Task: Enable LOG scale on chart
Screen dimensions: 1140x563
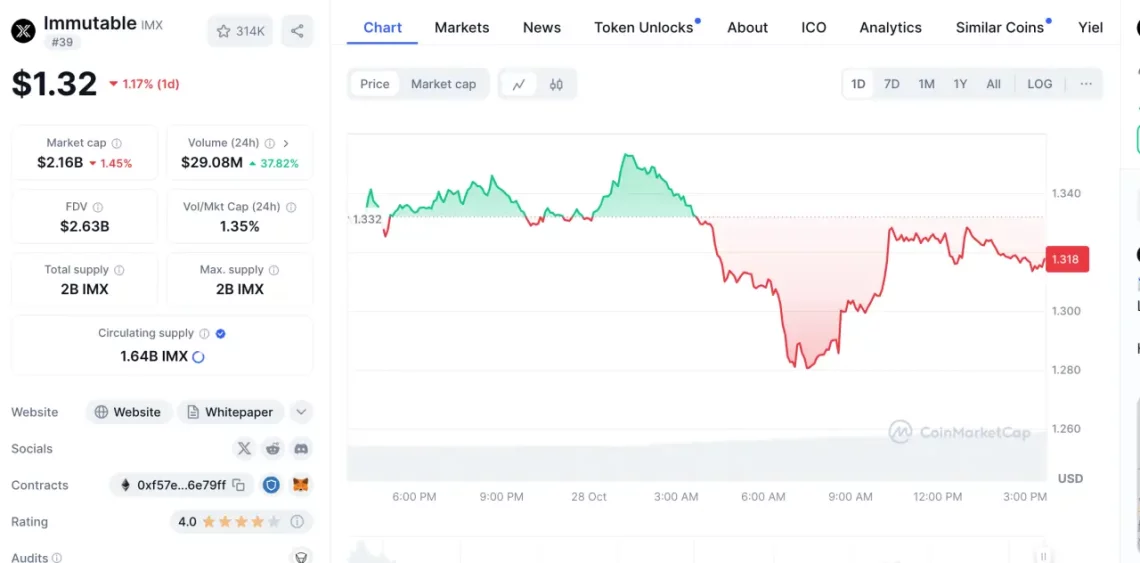Action: 1039,84
